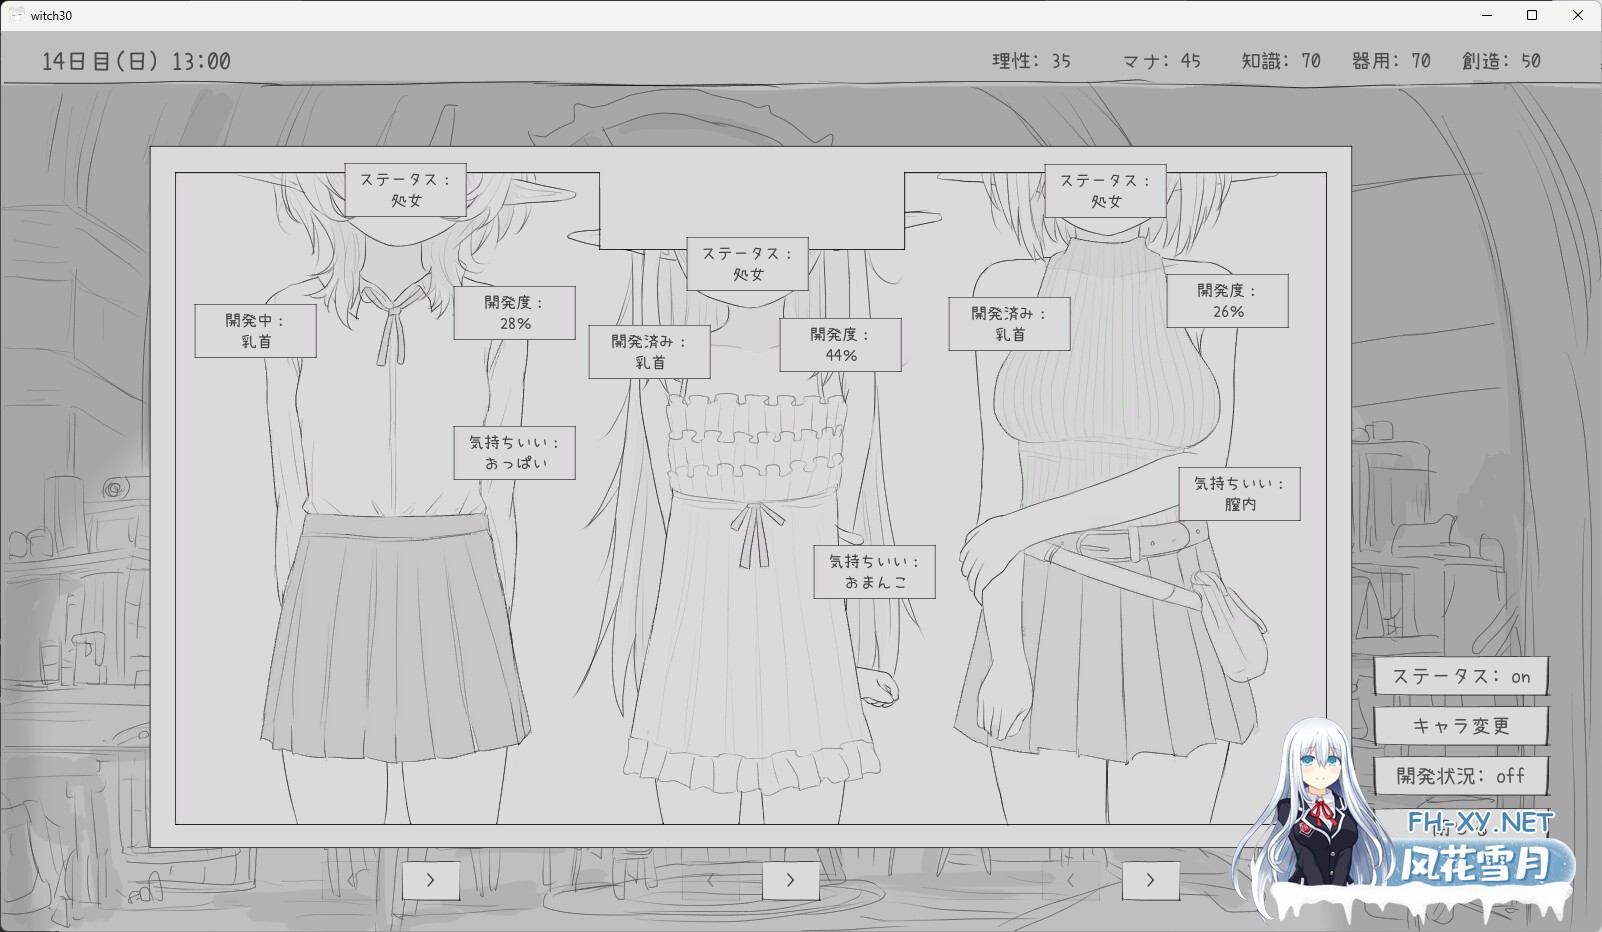
Task: Click the マナ: 45 stat in the top bar
Action: pos(1158,60)
